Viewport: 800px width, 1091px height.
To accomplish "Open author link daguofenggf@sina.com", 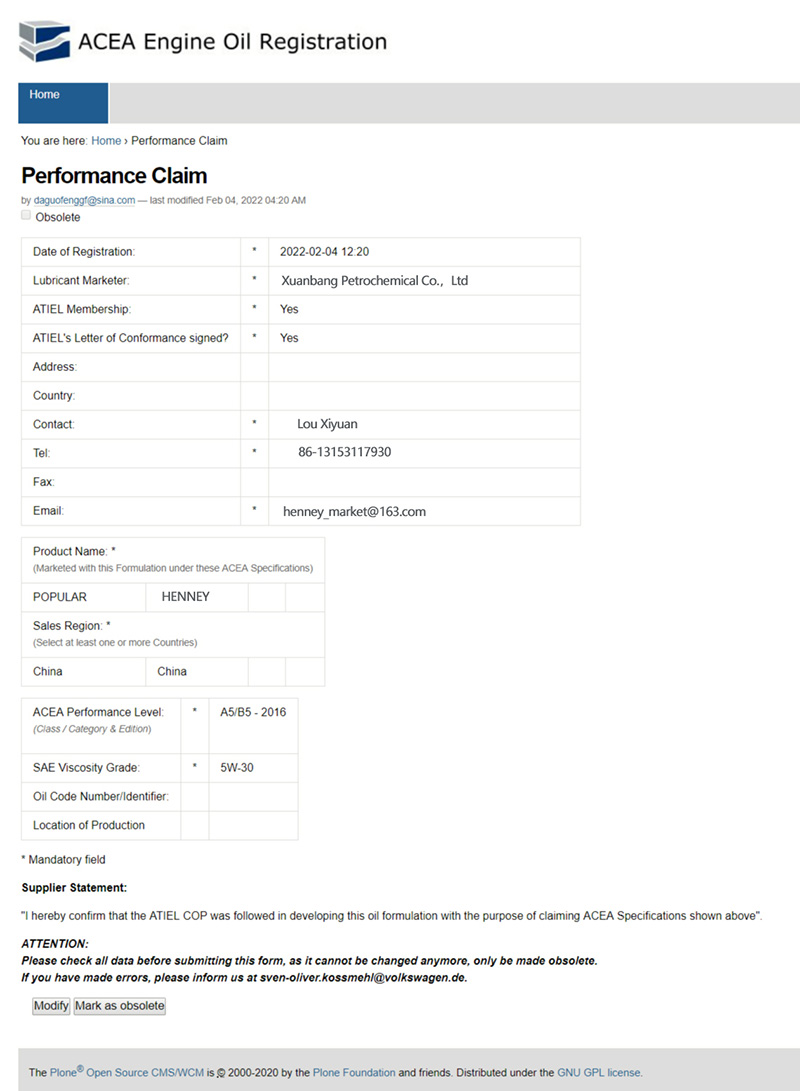I will coord(84,200).
